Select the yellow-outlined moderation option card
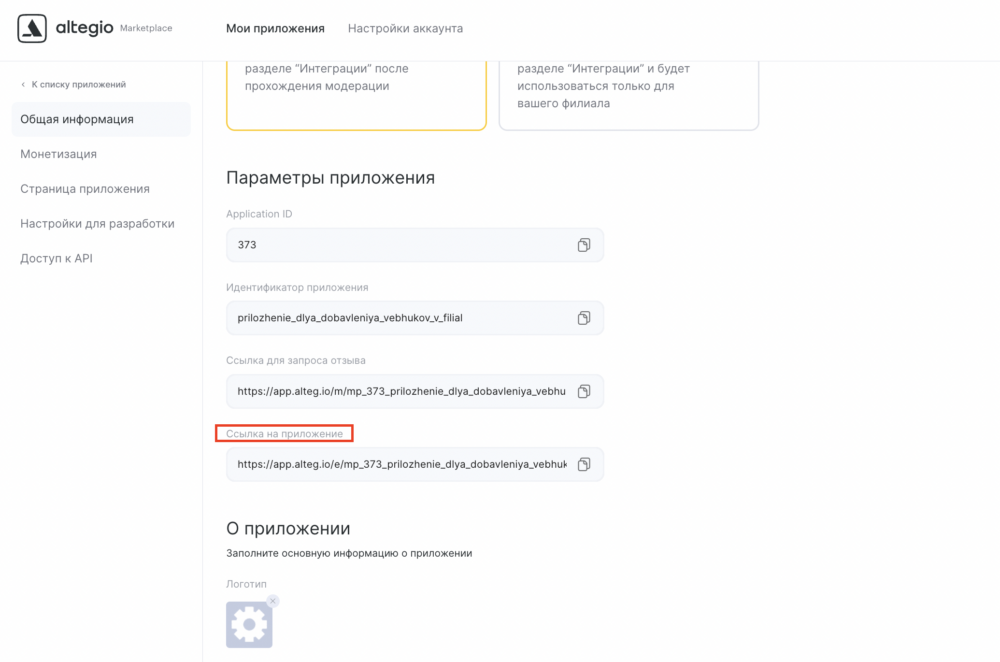1000x662 pixels. 357,96
